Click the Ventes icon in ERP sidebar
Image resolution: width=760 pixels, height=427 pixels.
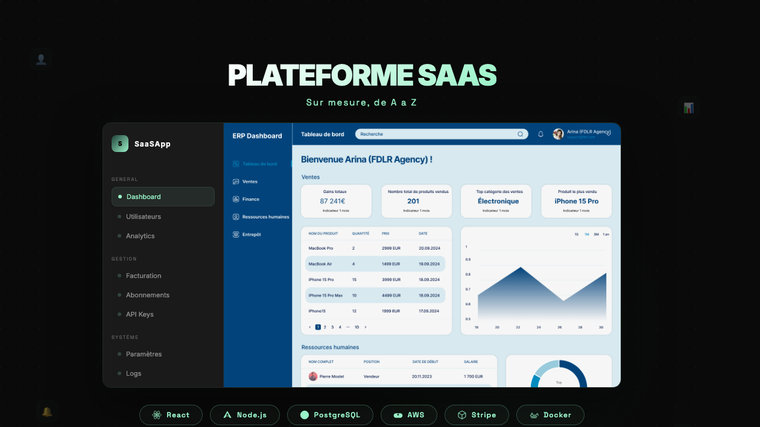(236, 182)
